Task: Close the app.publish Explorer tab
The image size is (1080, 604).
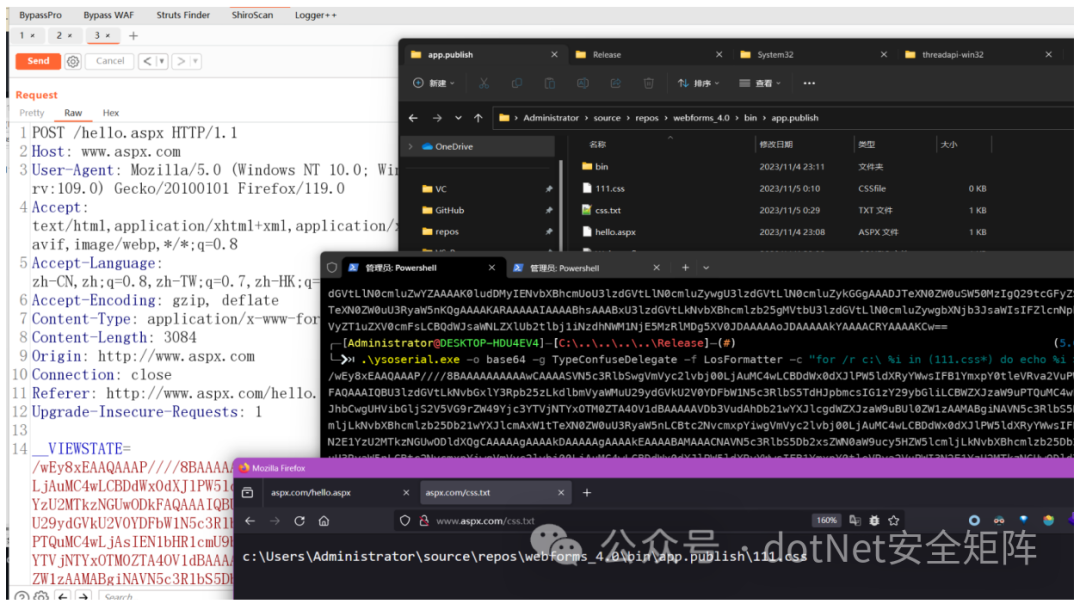Action: 554,54
